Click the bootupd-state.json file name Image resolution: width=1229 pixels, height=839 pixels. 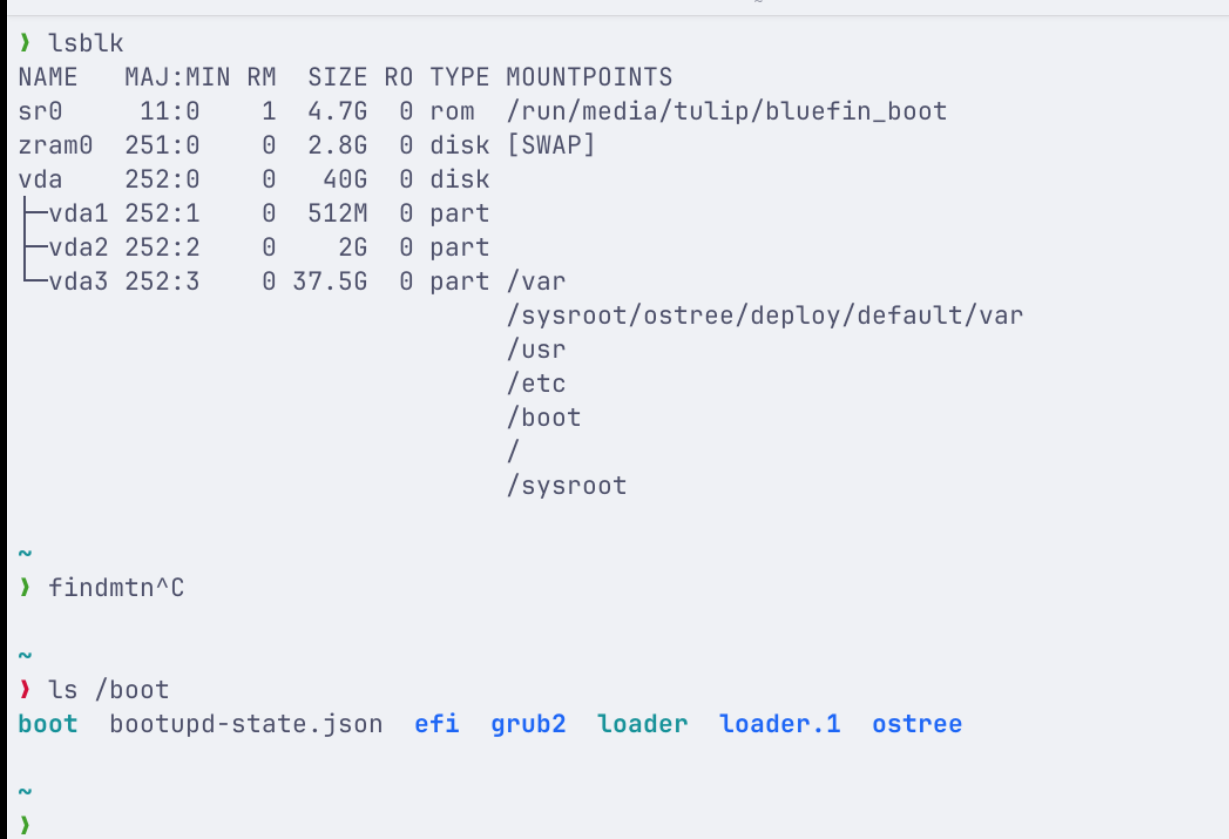246,724
